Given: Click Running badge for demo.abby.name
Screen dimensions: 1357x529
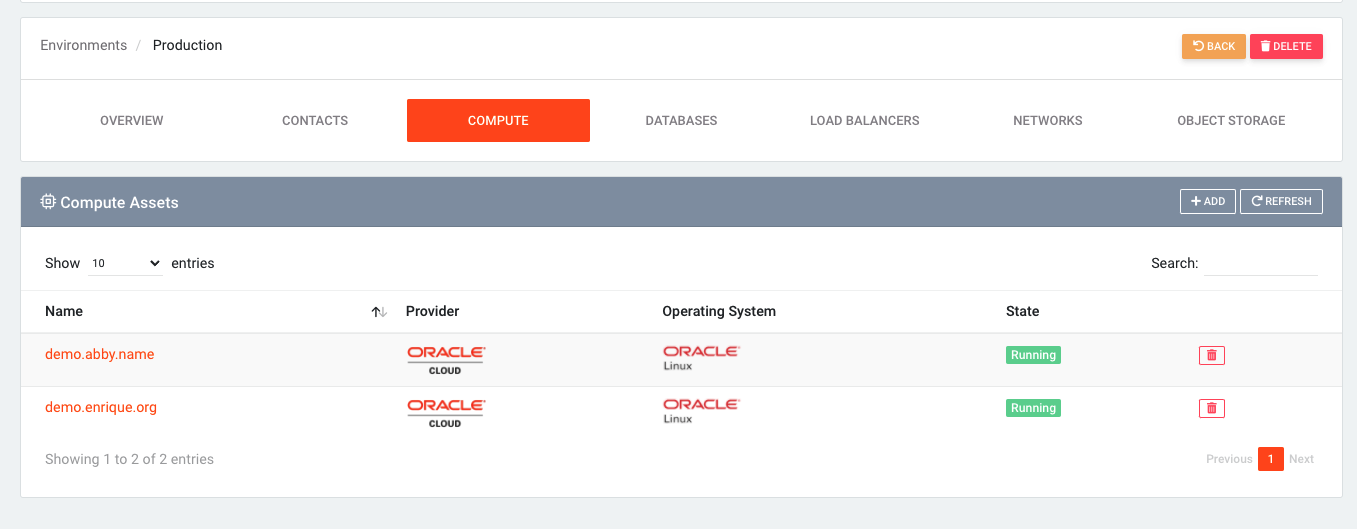Looking at the screenshot, I should click(1033, 355).
